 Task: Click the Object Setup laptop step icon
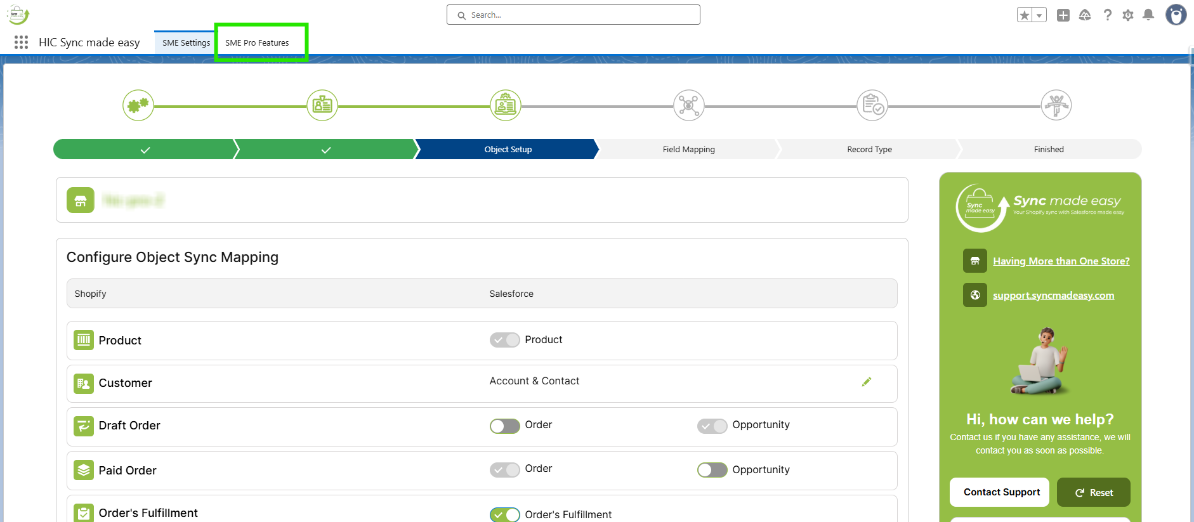click(506, 105)
